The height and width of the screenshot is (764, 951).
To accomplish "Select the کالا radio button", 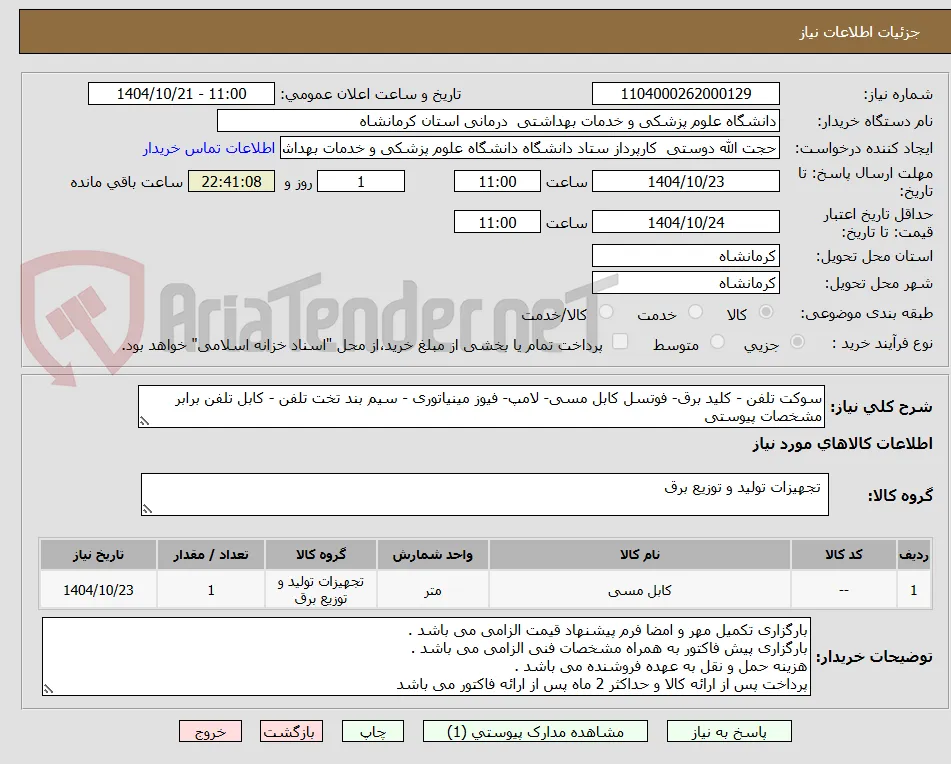I will (x=766, y=312).
